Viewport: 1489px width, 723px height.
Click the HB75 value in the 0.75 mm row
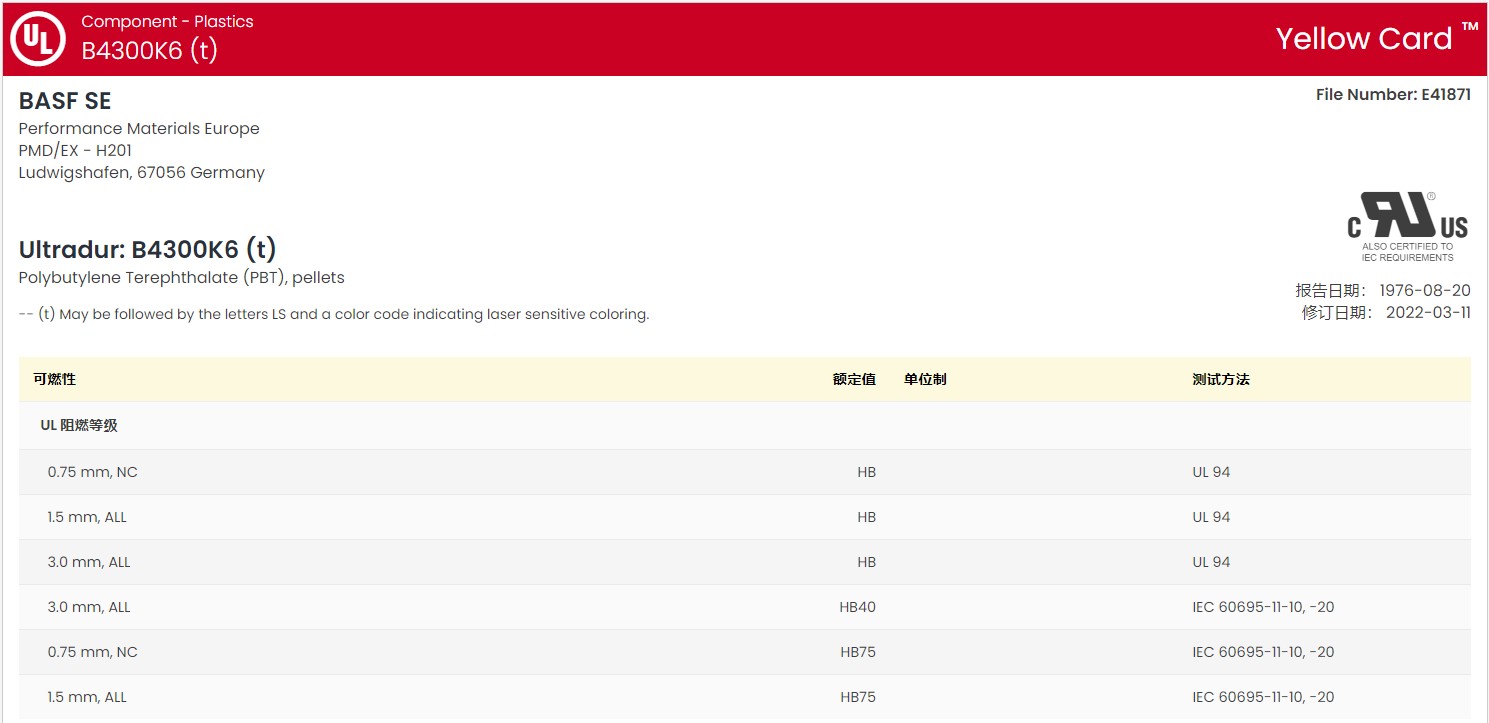tap(858, 652)
